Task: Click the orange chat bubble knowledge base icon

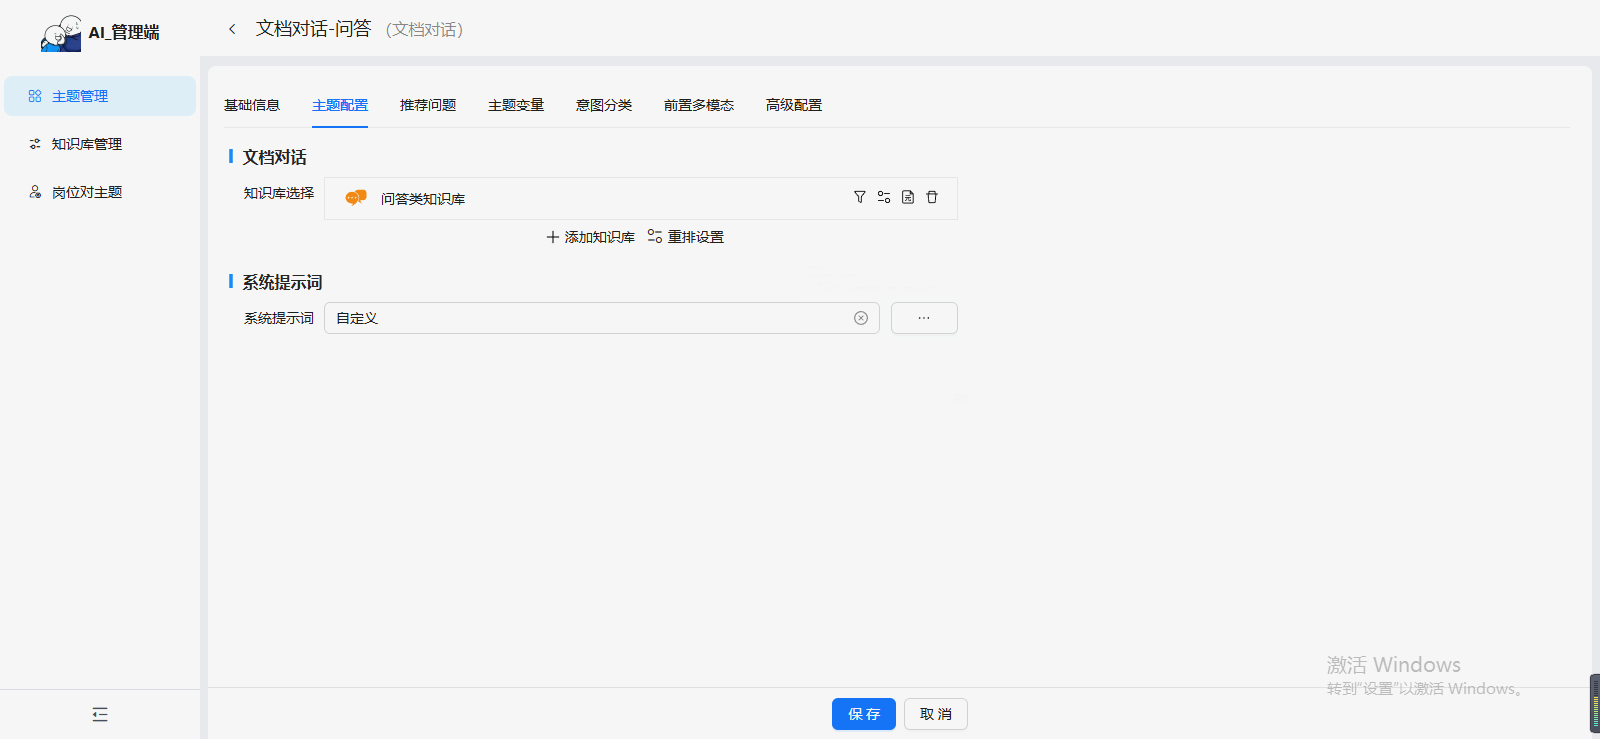Action: (x=355, y=198)
